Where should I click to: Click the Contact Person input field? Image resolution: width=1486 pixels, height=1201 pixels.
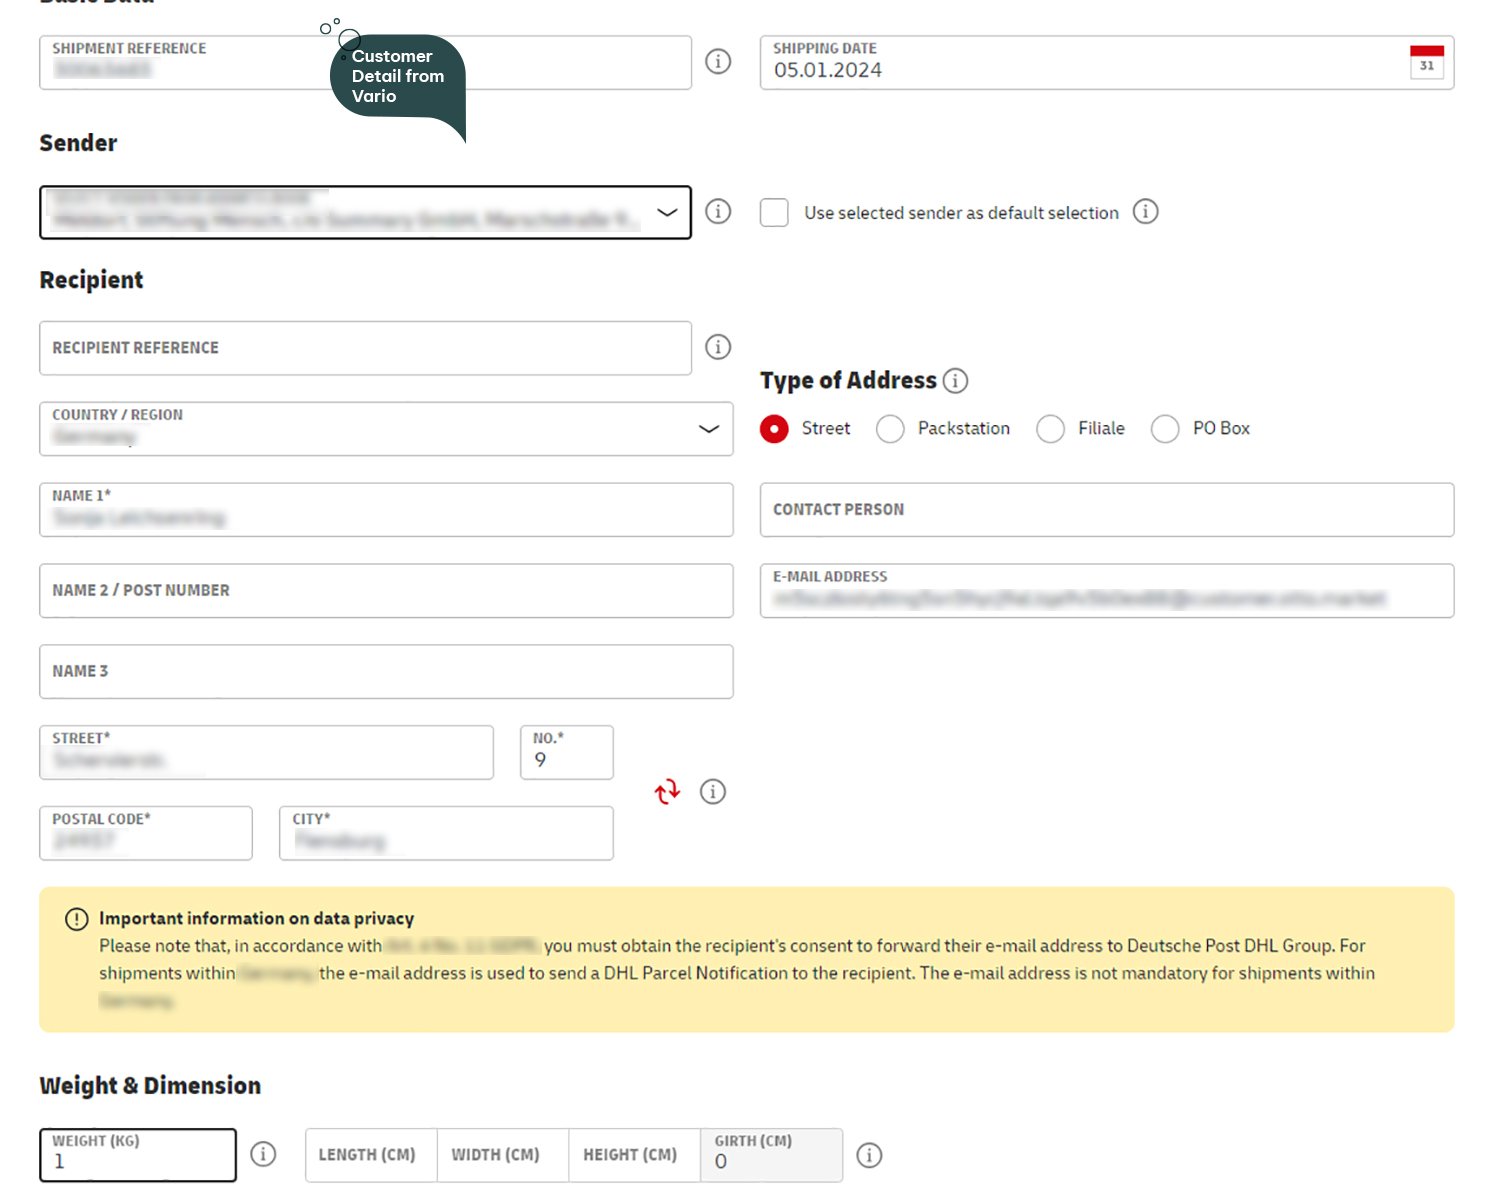coord(1106,510)
